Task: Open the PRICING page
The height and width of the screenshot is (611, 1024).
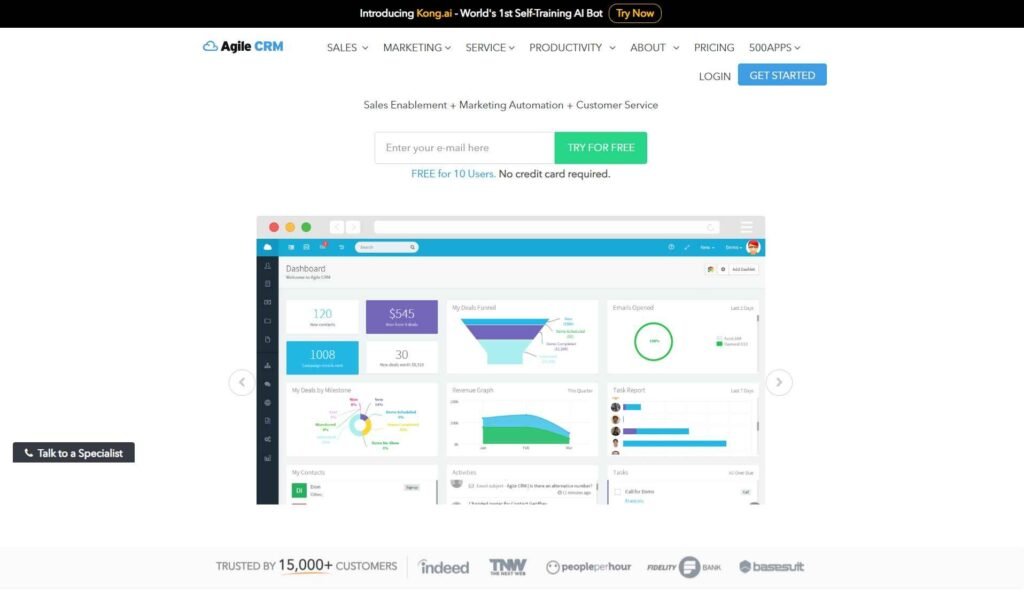Action: click(714, 48)
